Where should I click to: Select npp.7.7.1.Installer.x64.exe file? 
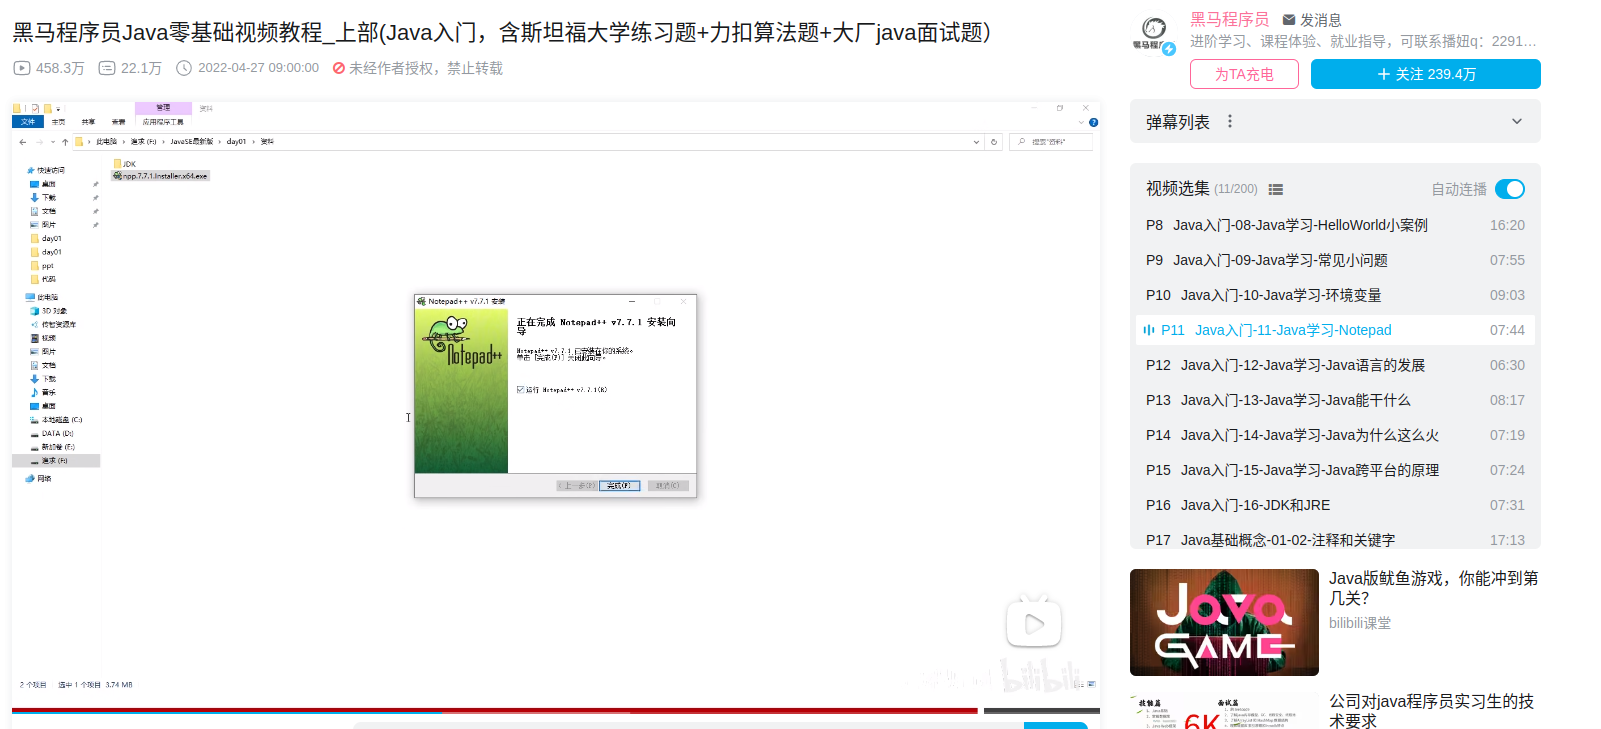pyautogui.click(x=160, y=176)
